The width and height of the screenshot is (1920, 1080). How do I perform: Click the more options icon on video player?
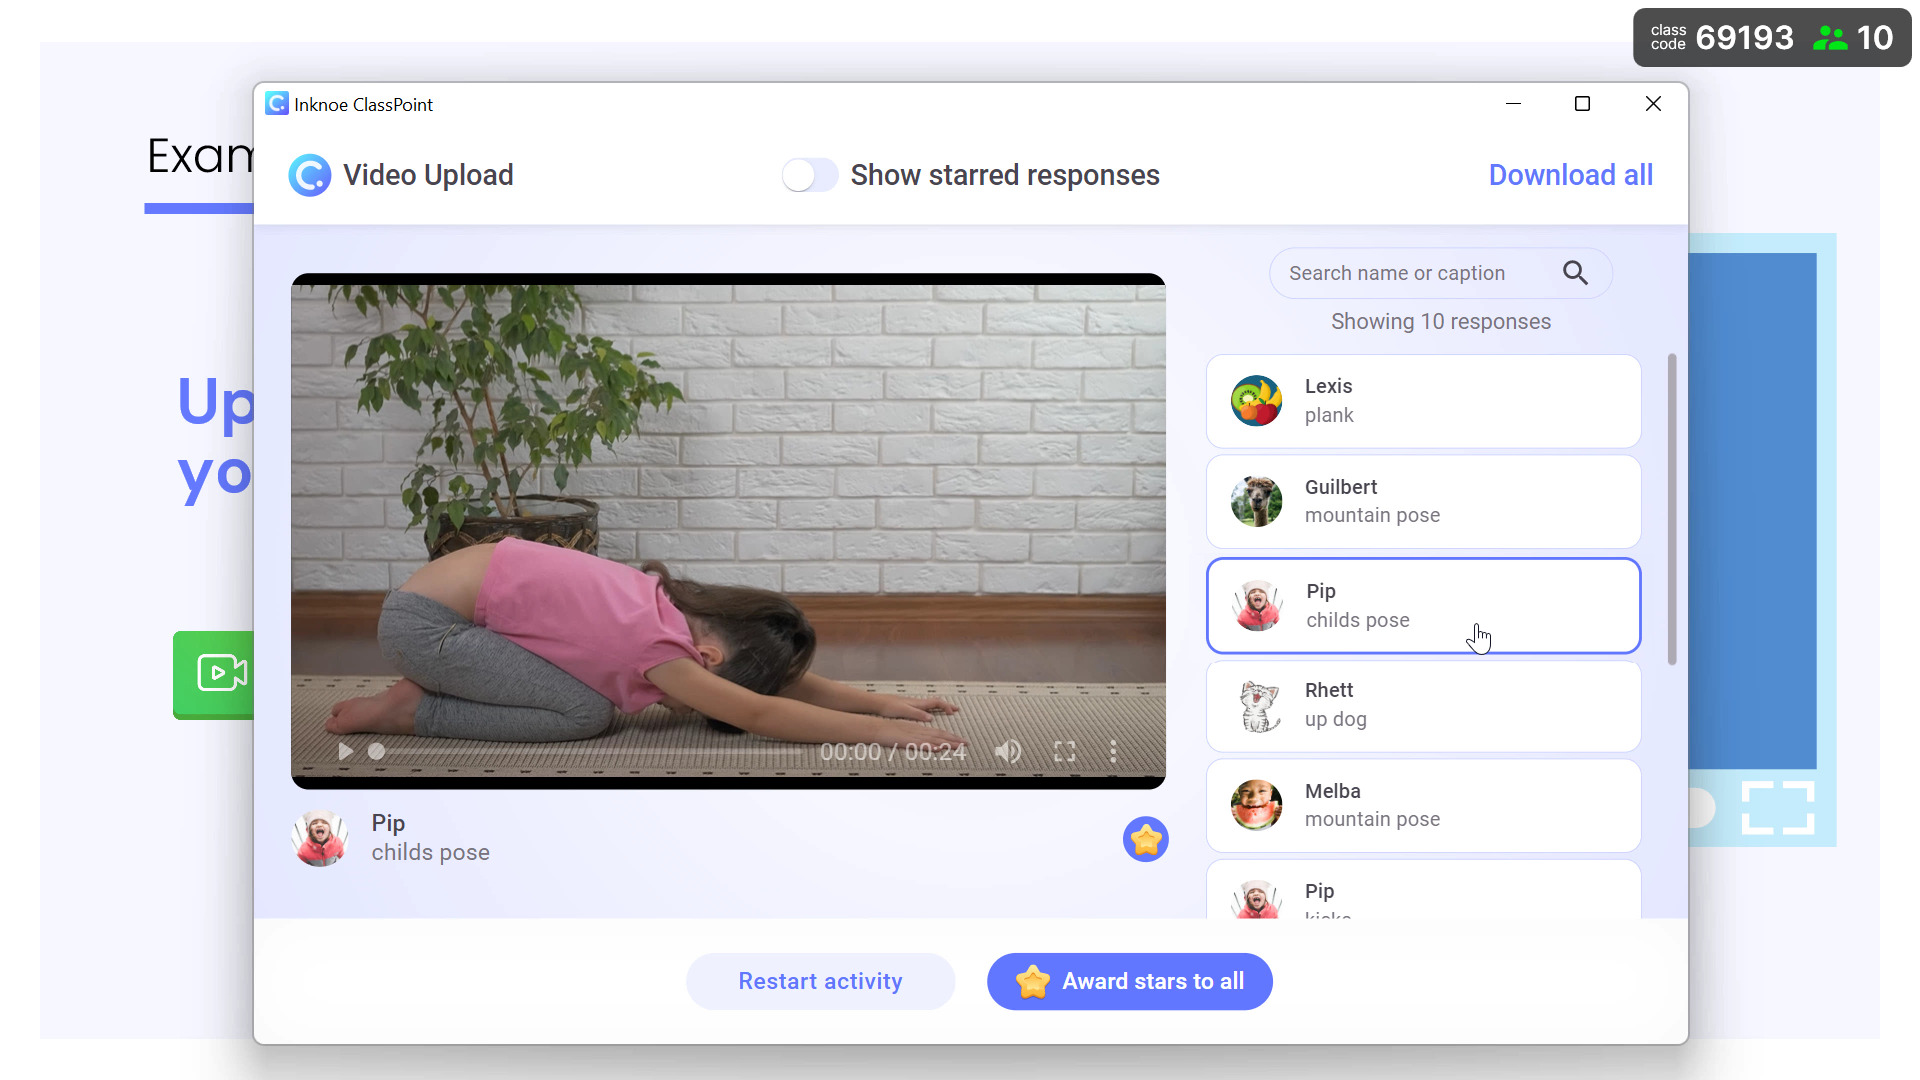(1114, 750)
